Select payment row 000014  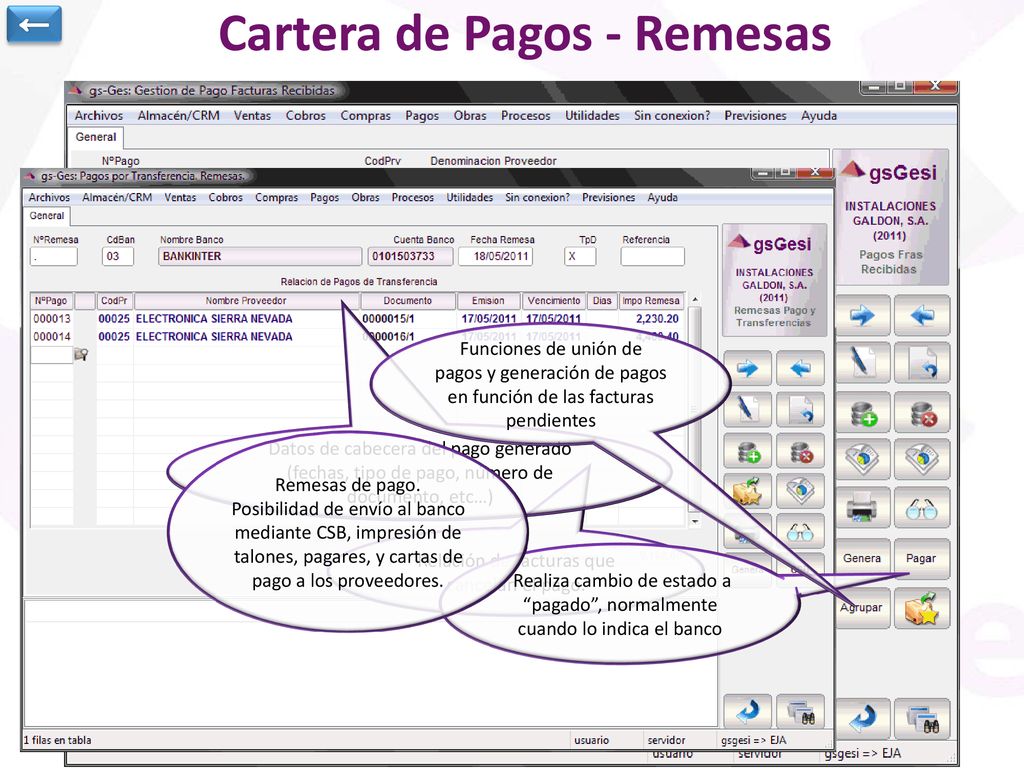coord(357,336)
